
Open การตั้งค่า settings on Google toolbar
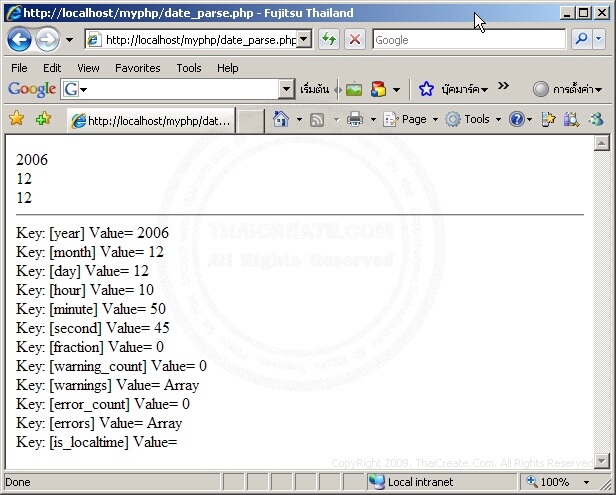point(567,90)
